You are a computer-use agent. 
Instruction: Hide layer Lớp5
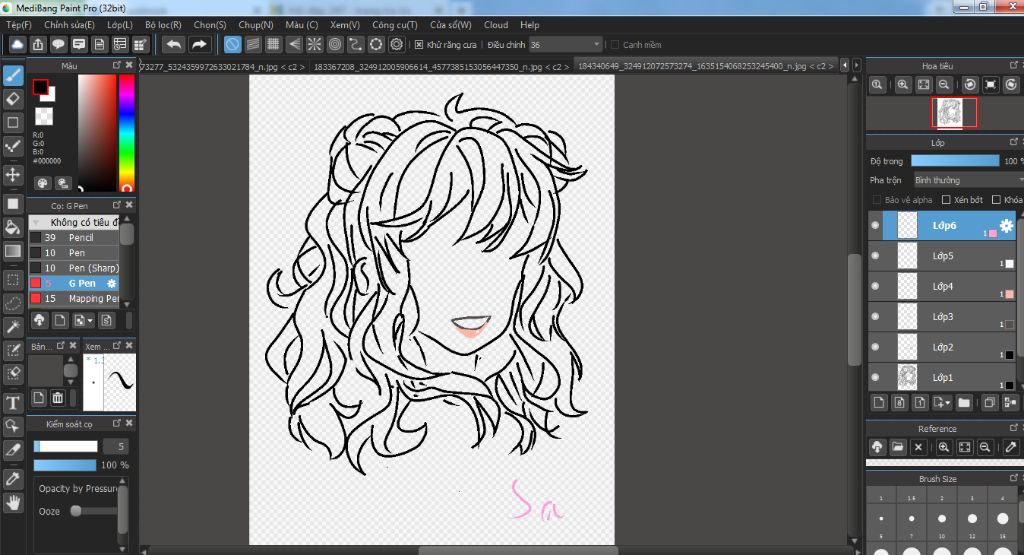pos(875,256)
